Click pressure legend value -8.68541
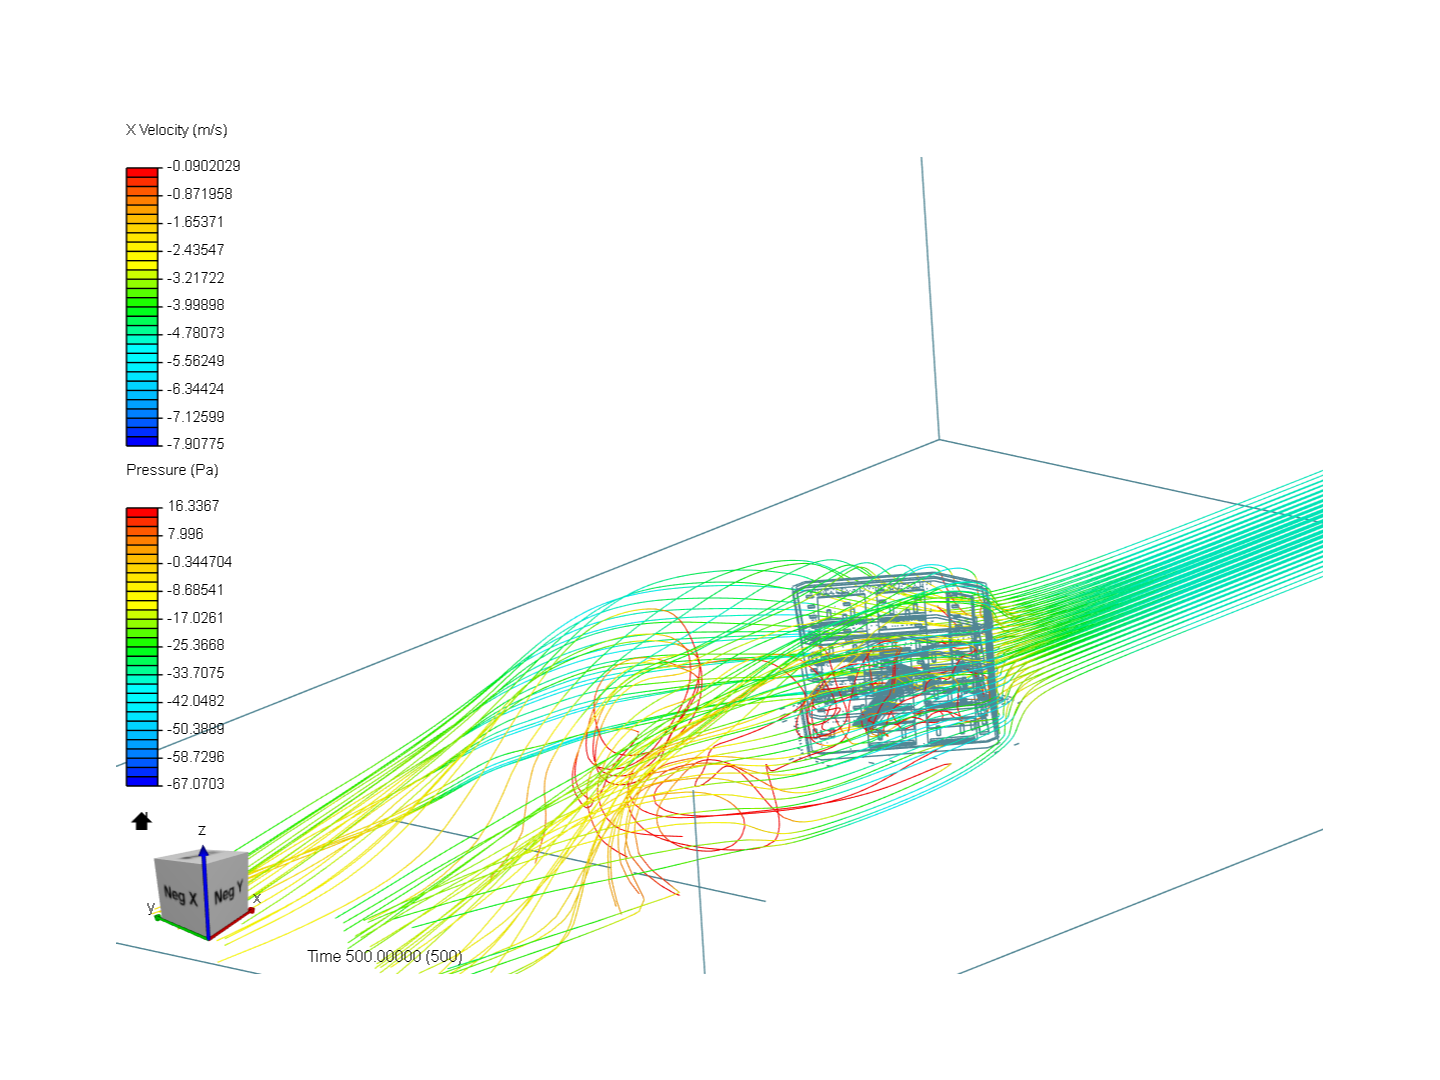Viewport: 1440px width, 1080px height. (x=196, y=590)
